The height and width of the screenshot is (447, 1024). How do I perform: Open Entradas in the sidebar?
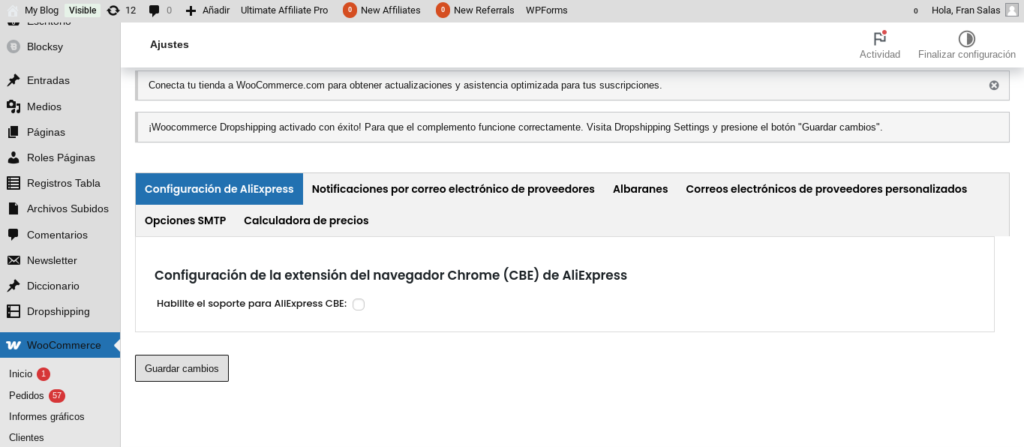pos(48,80)
